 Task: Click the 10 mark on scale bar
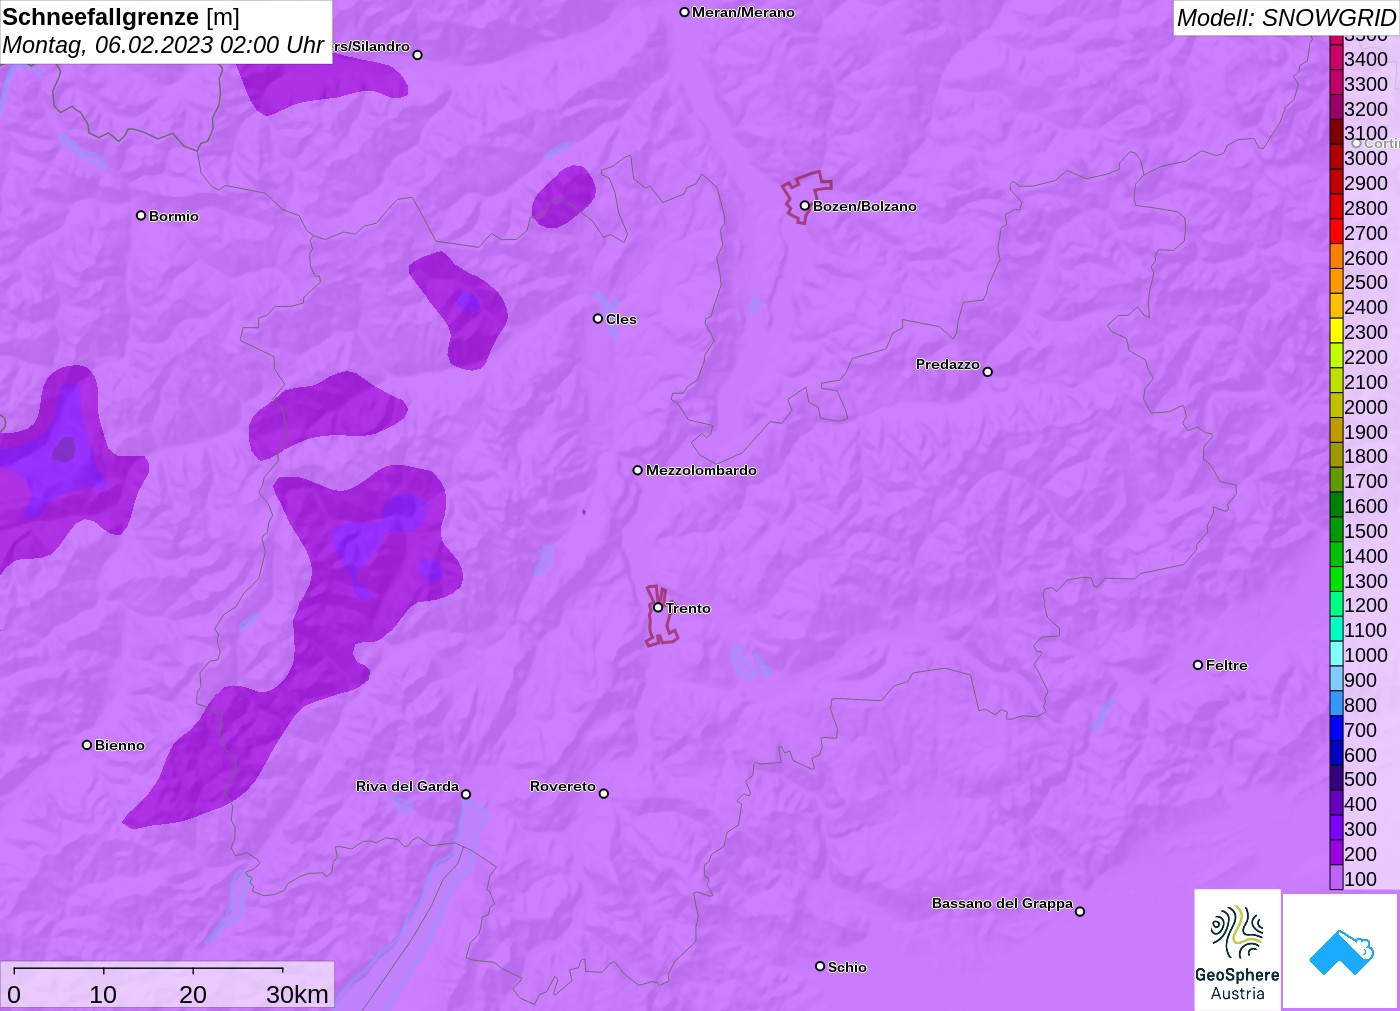(103, 994)
